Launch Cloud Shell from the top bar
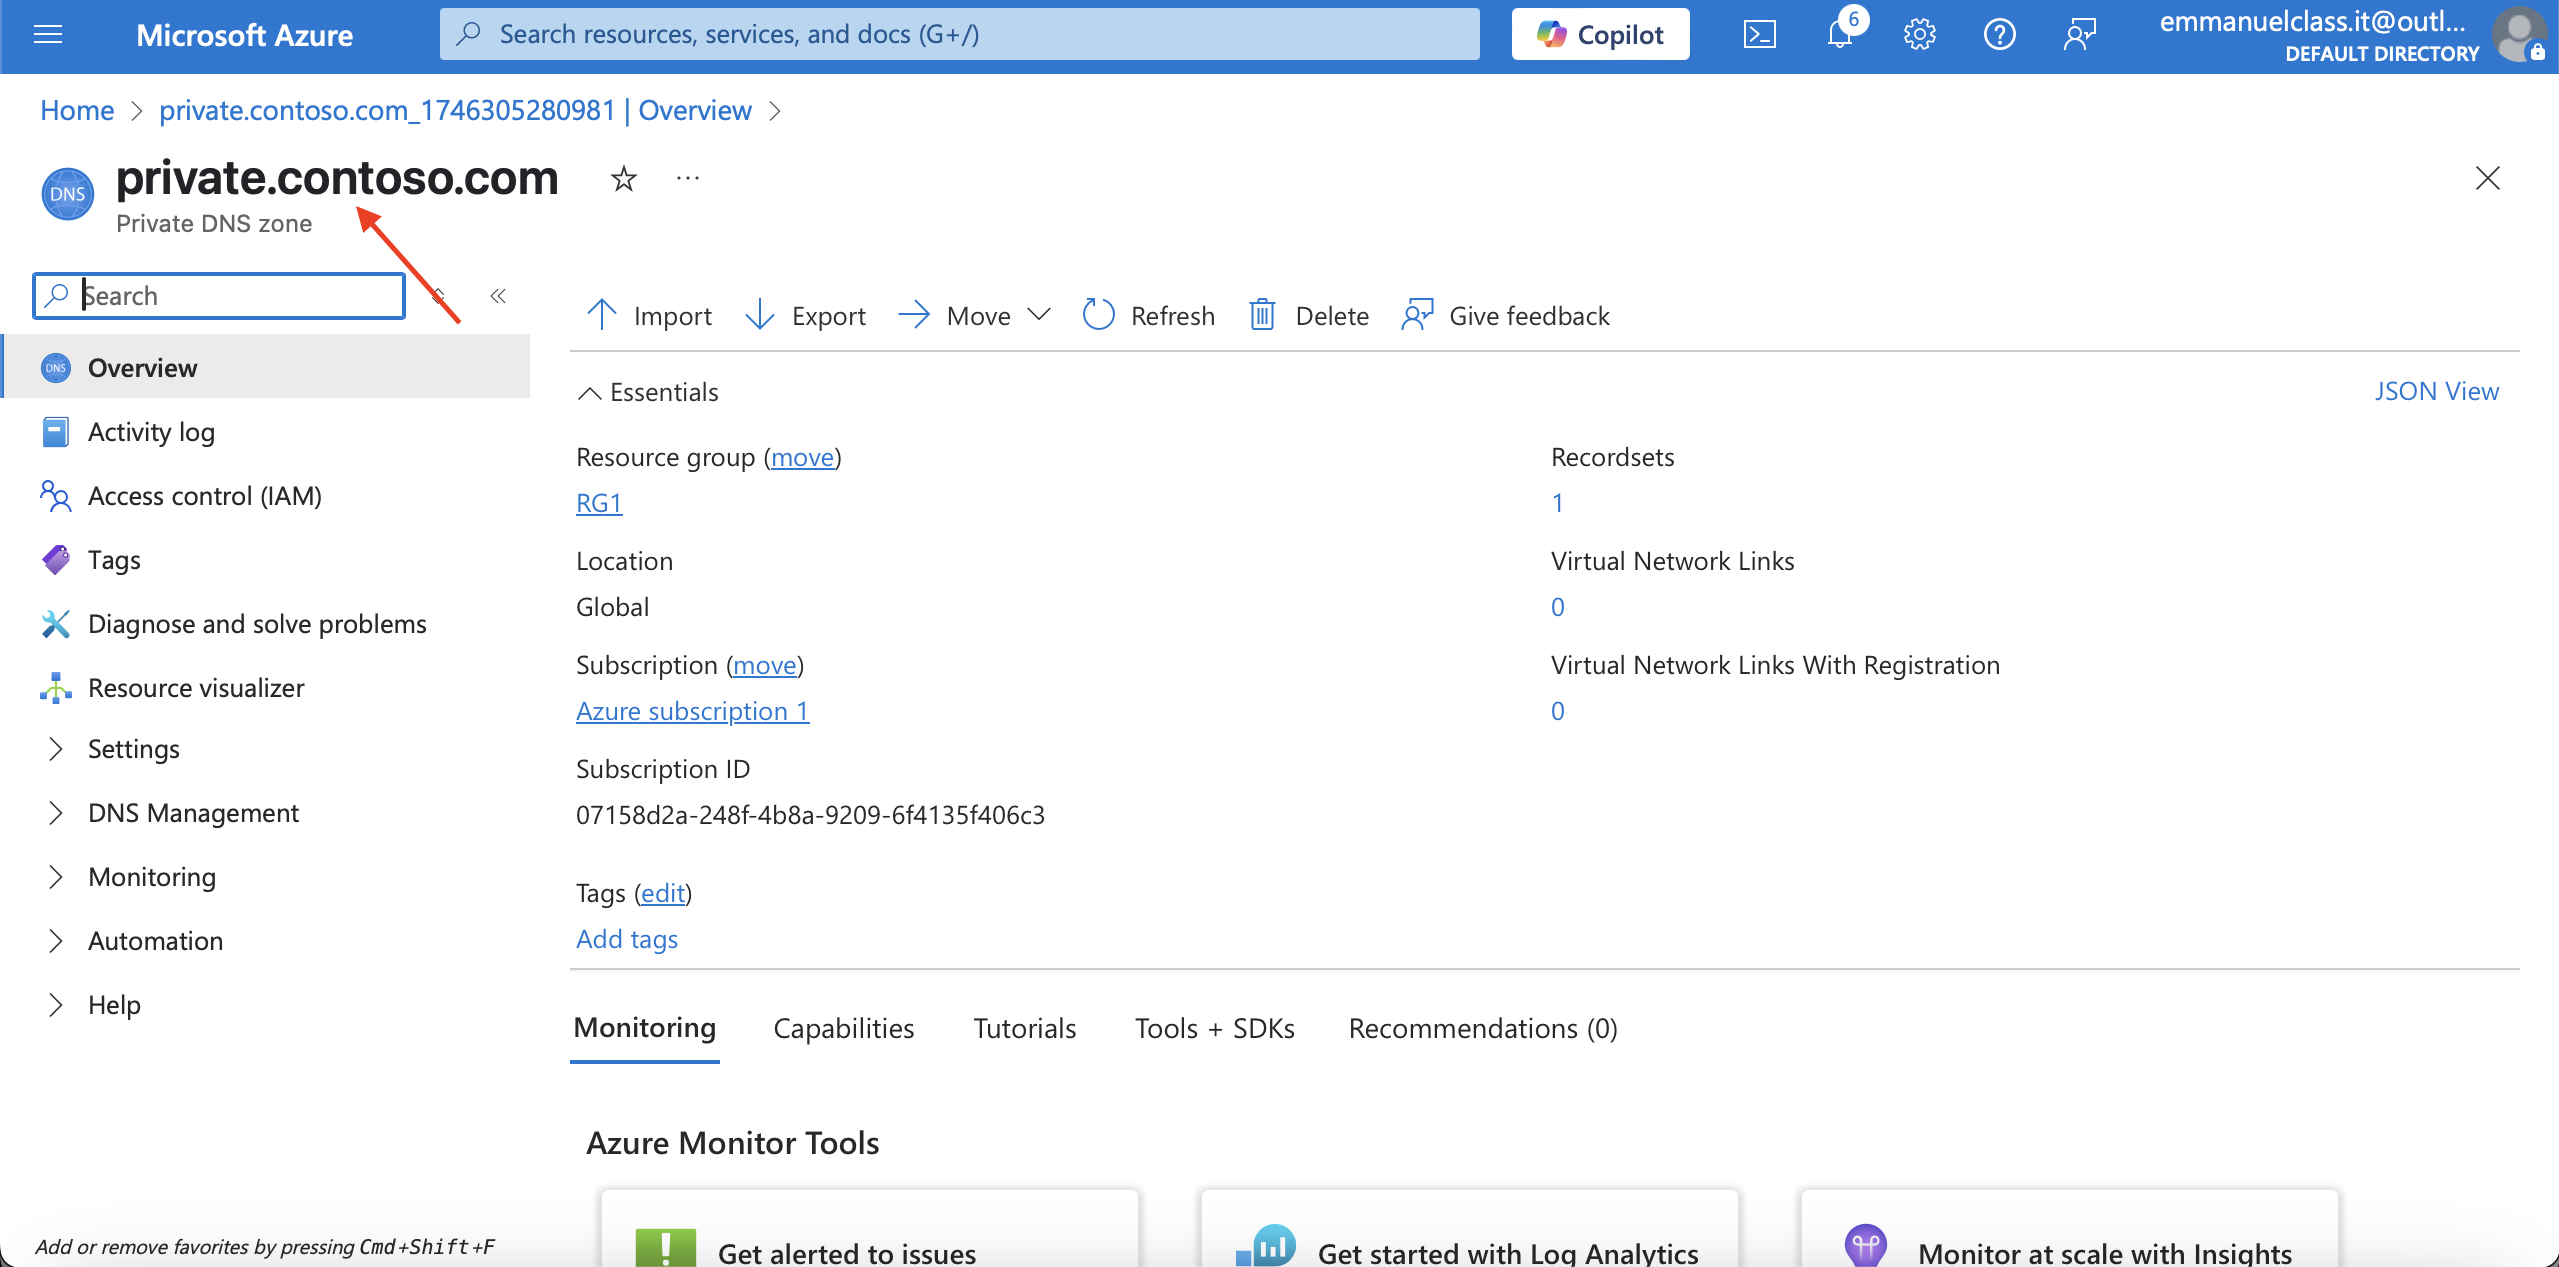Screen dimensions: 2559x1267 [x=1759, y=35]
